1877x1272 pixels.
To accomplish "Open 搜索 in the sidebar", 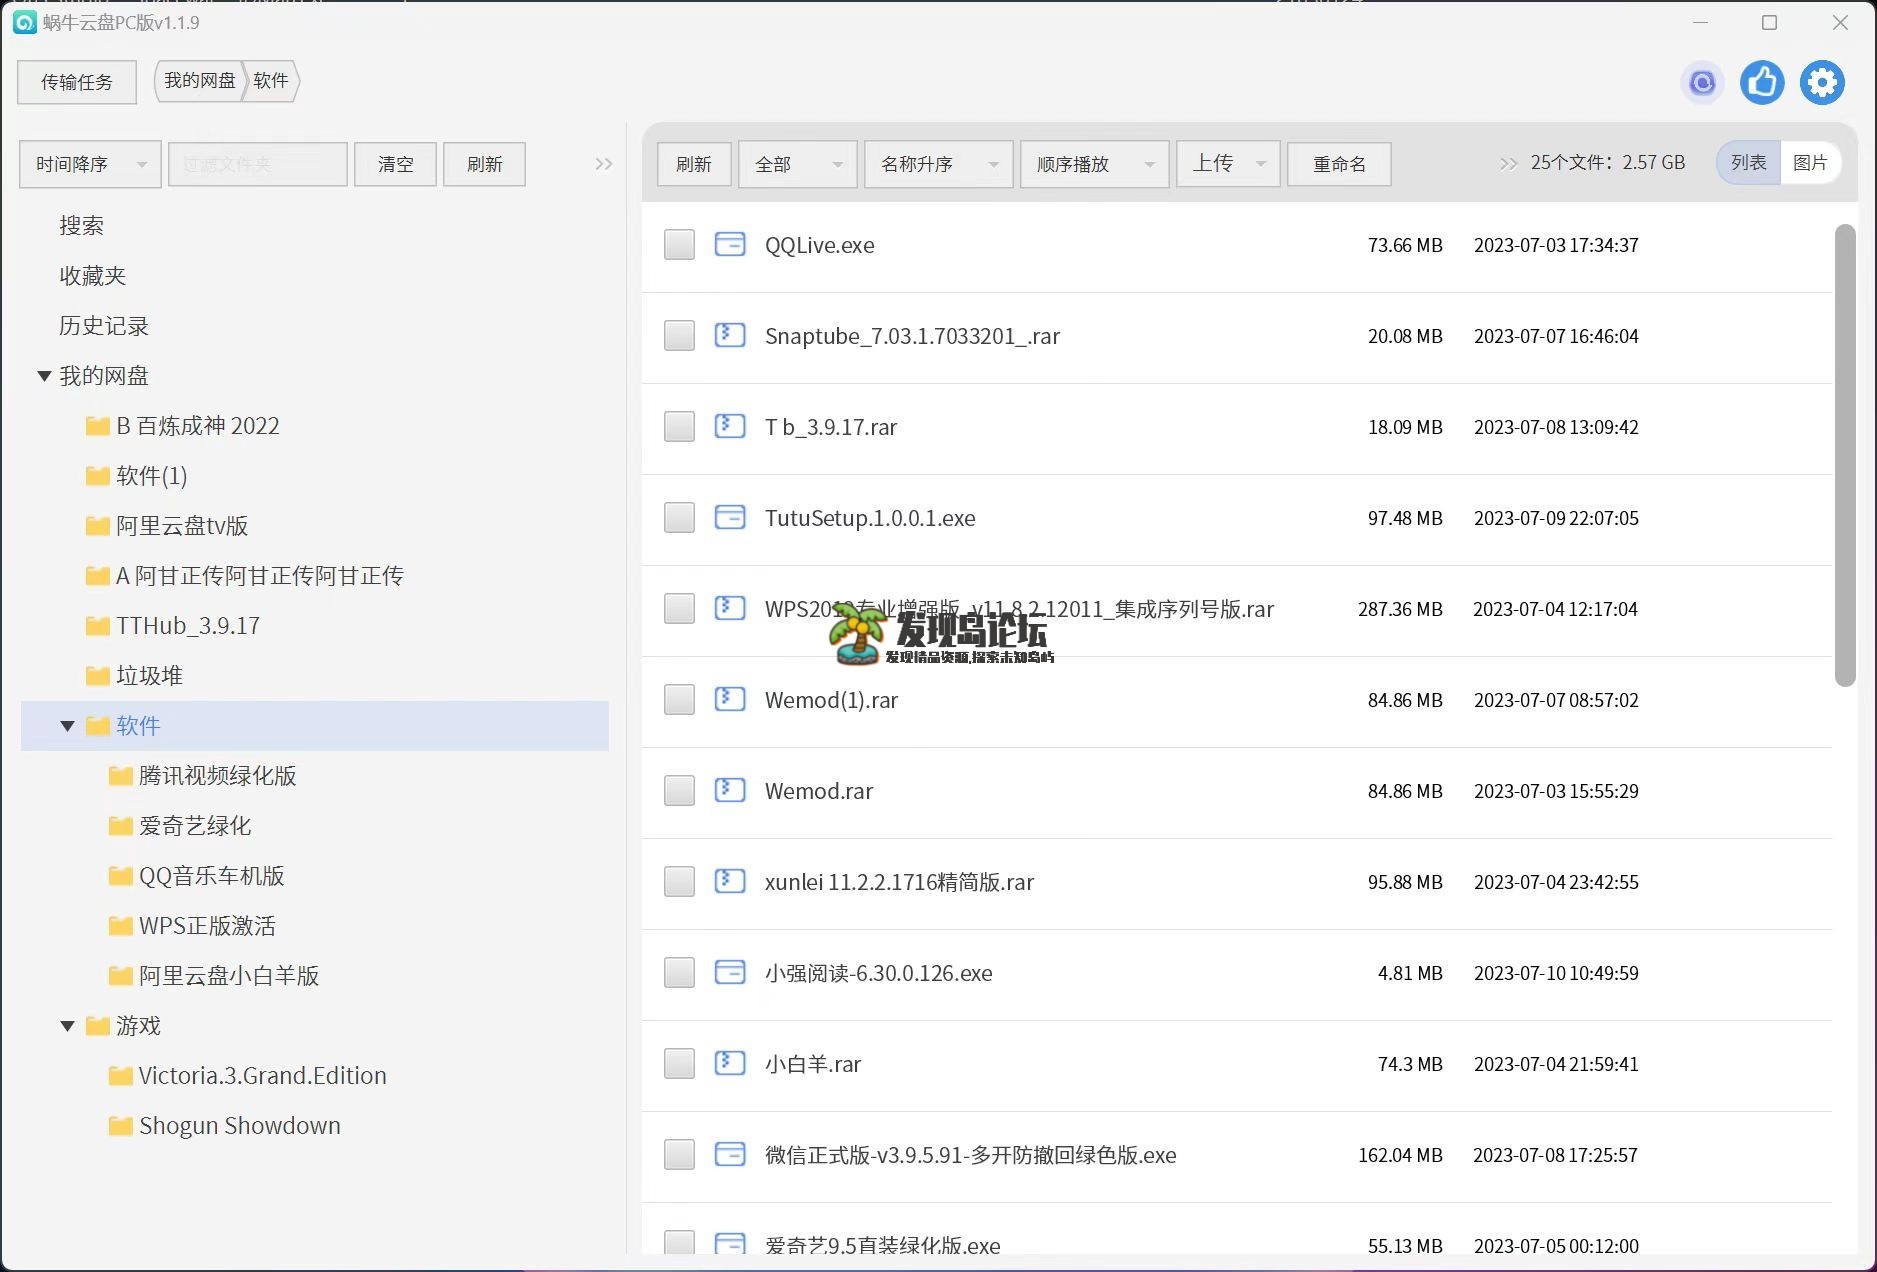I will tap(81, 226).
